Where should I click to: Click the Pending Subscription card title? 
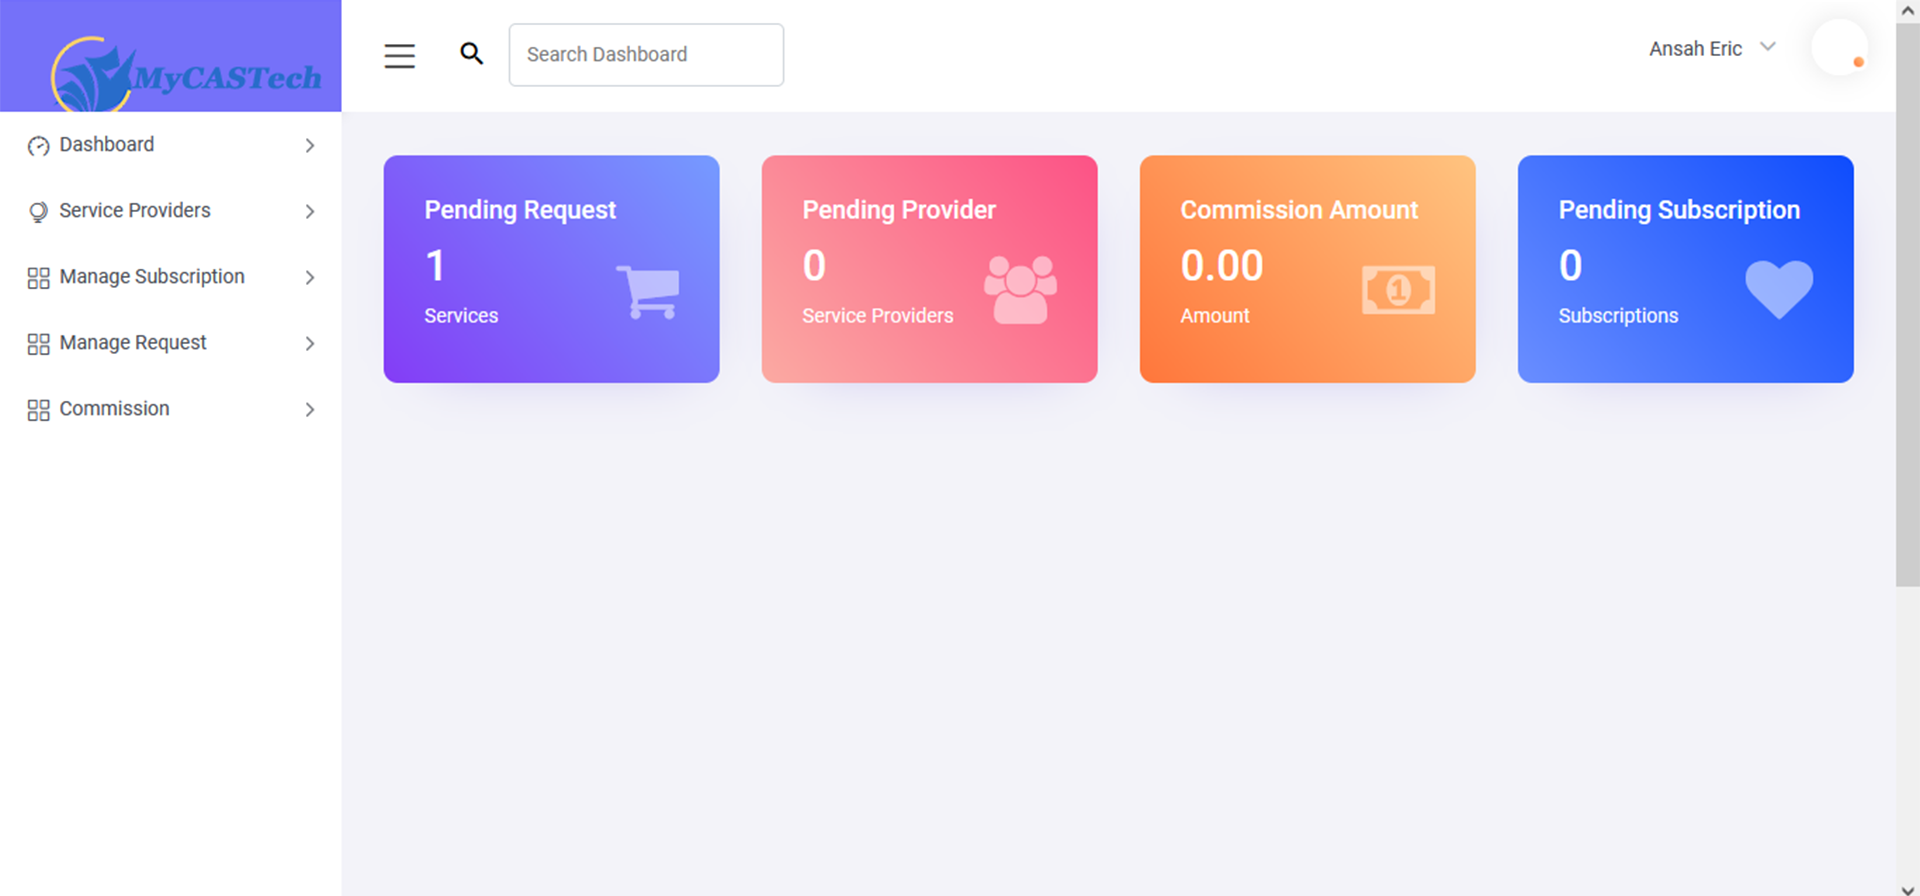(1679, 210)
